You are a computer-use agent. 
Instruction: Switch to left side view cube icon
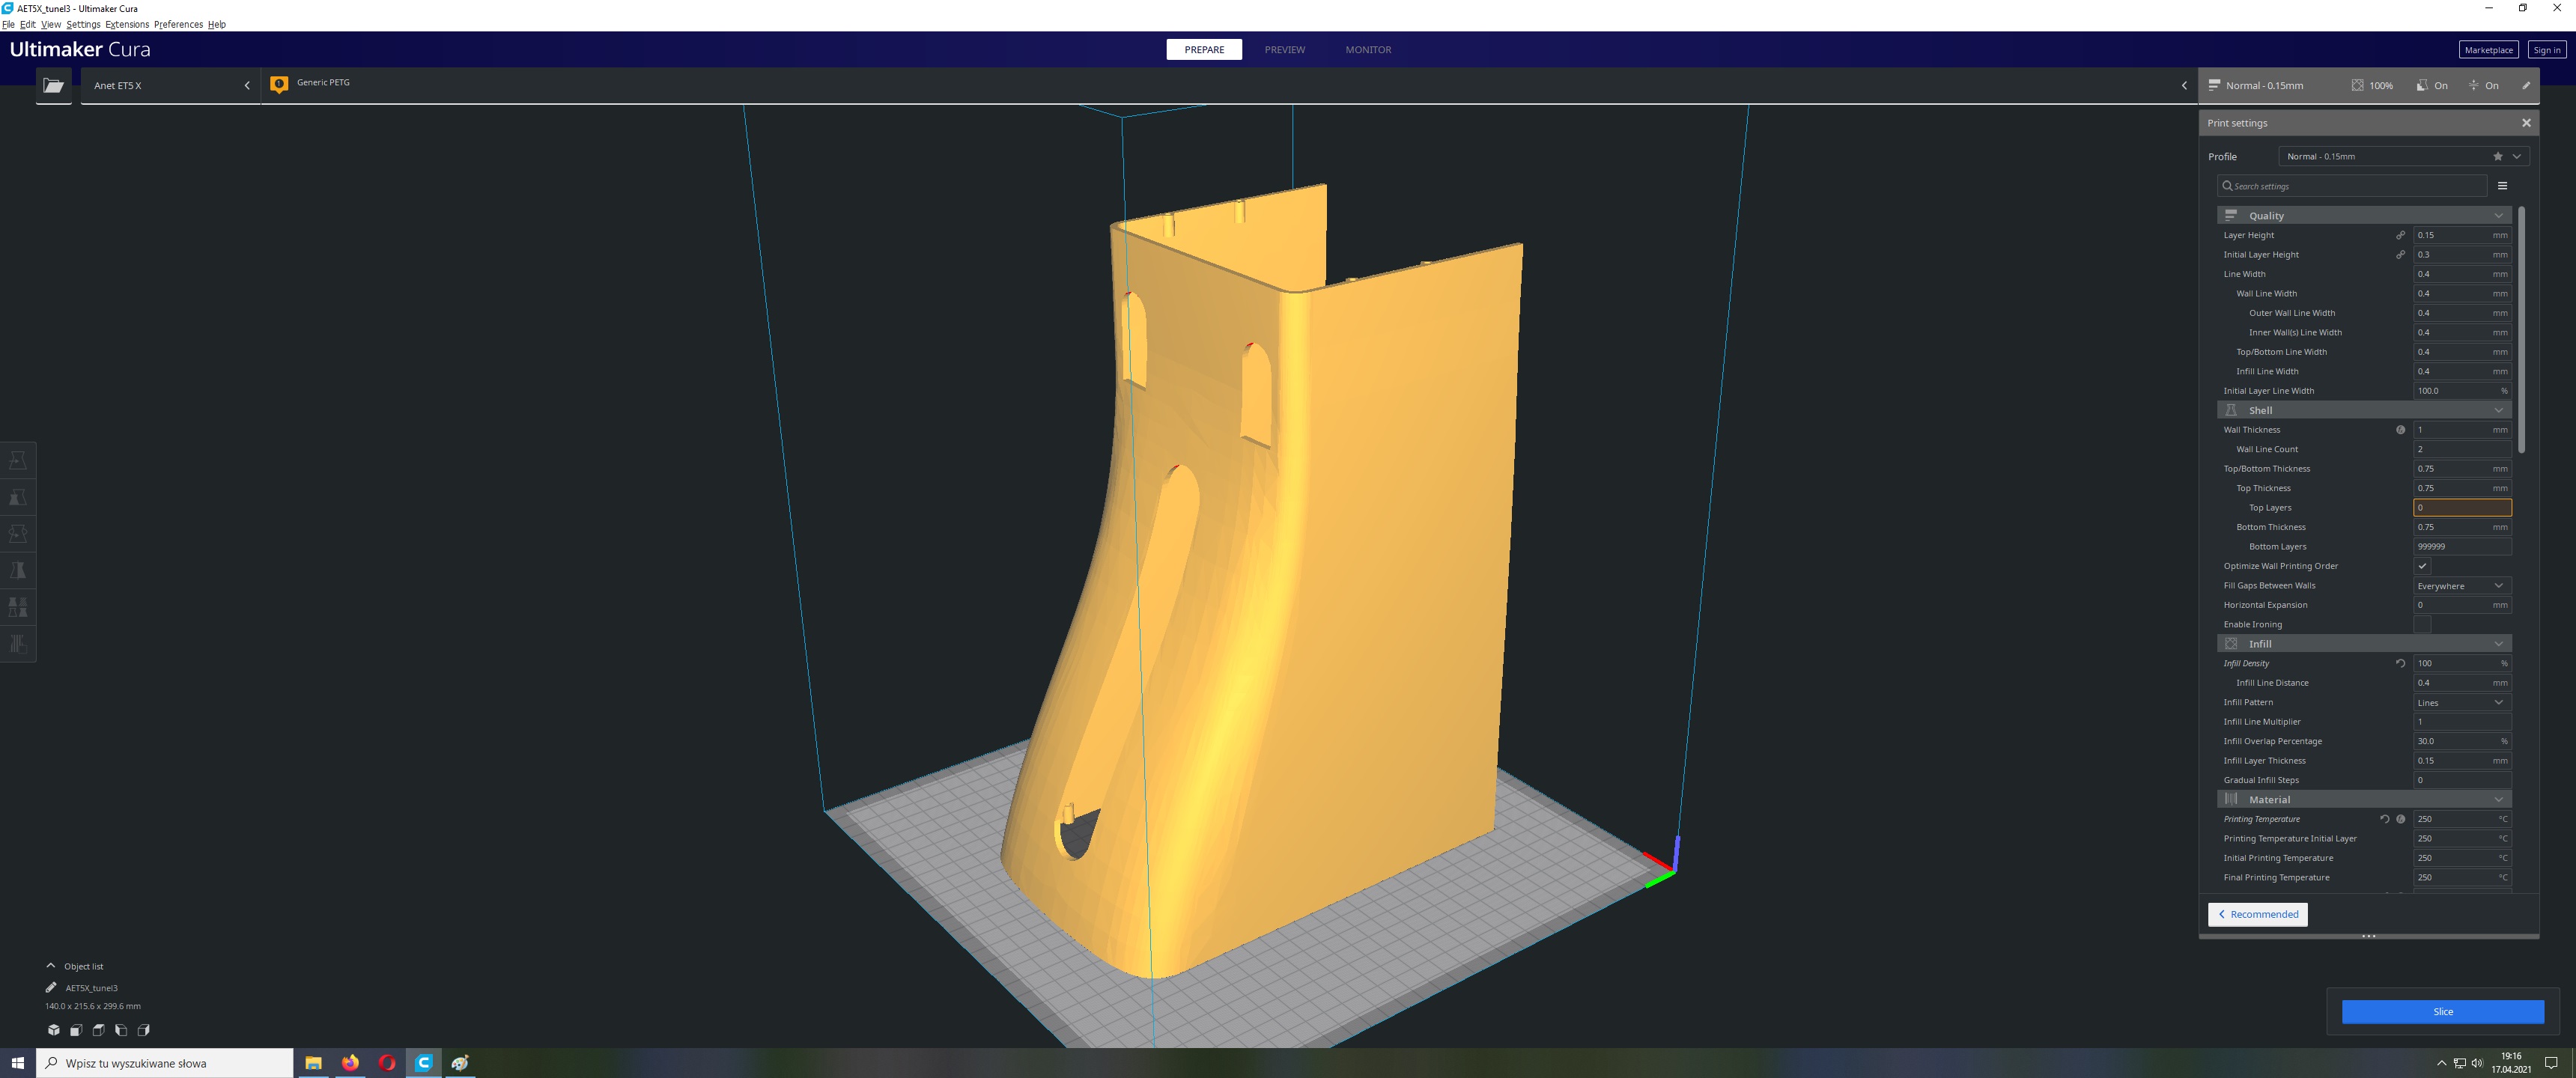coord(121,1029)
